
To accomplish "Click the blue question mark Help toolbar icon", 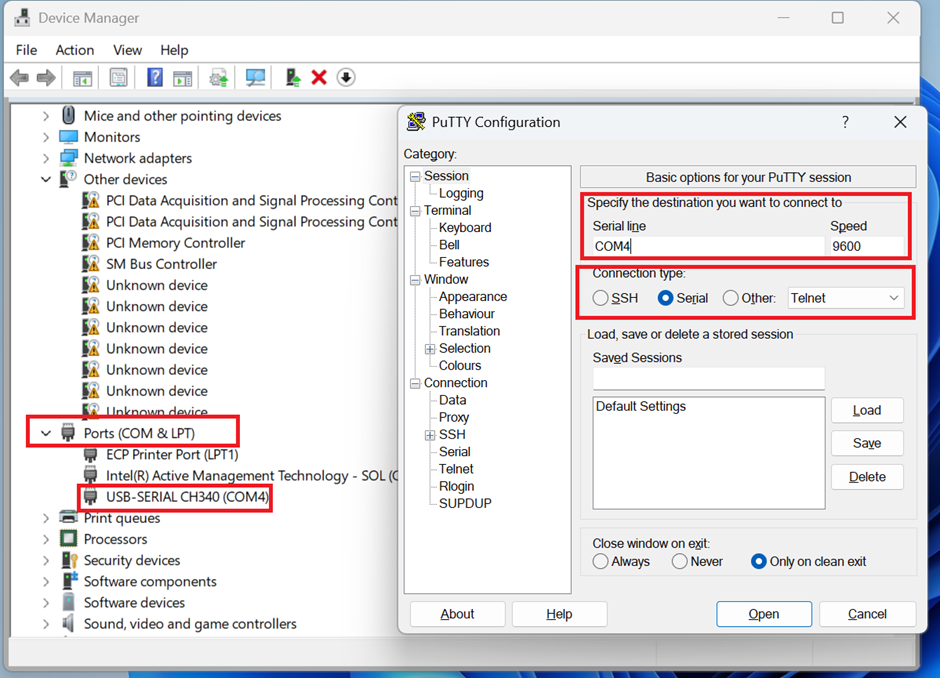I will pyautogui.click(x=155, y=77).
